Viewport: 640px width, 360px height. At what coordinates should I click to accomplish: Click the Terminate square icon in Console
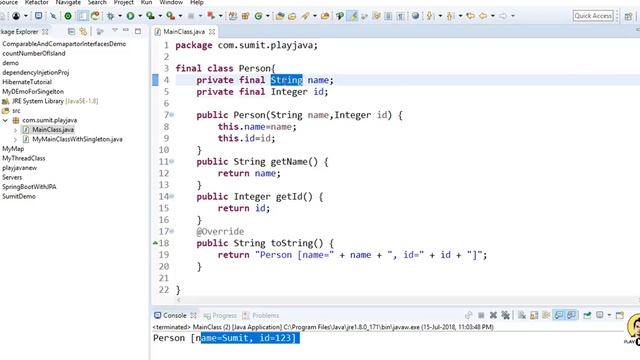click(x=481, y=315)
